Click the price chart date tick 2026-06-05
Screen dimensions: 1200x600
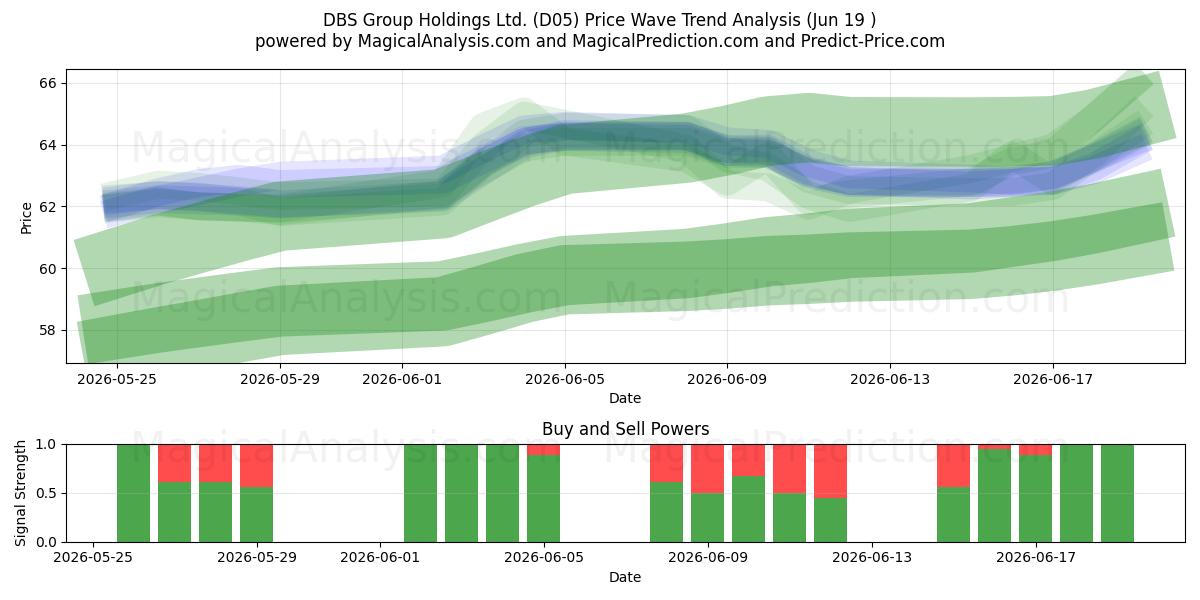tap(565, 379)
